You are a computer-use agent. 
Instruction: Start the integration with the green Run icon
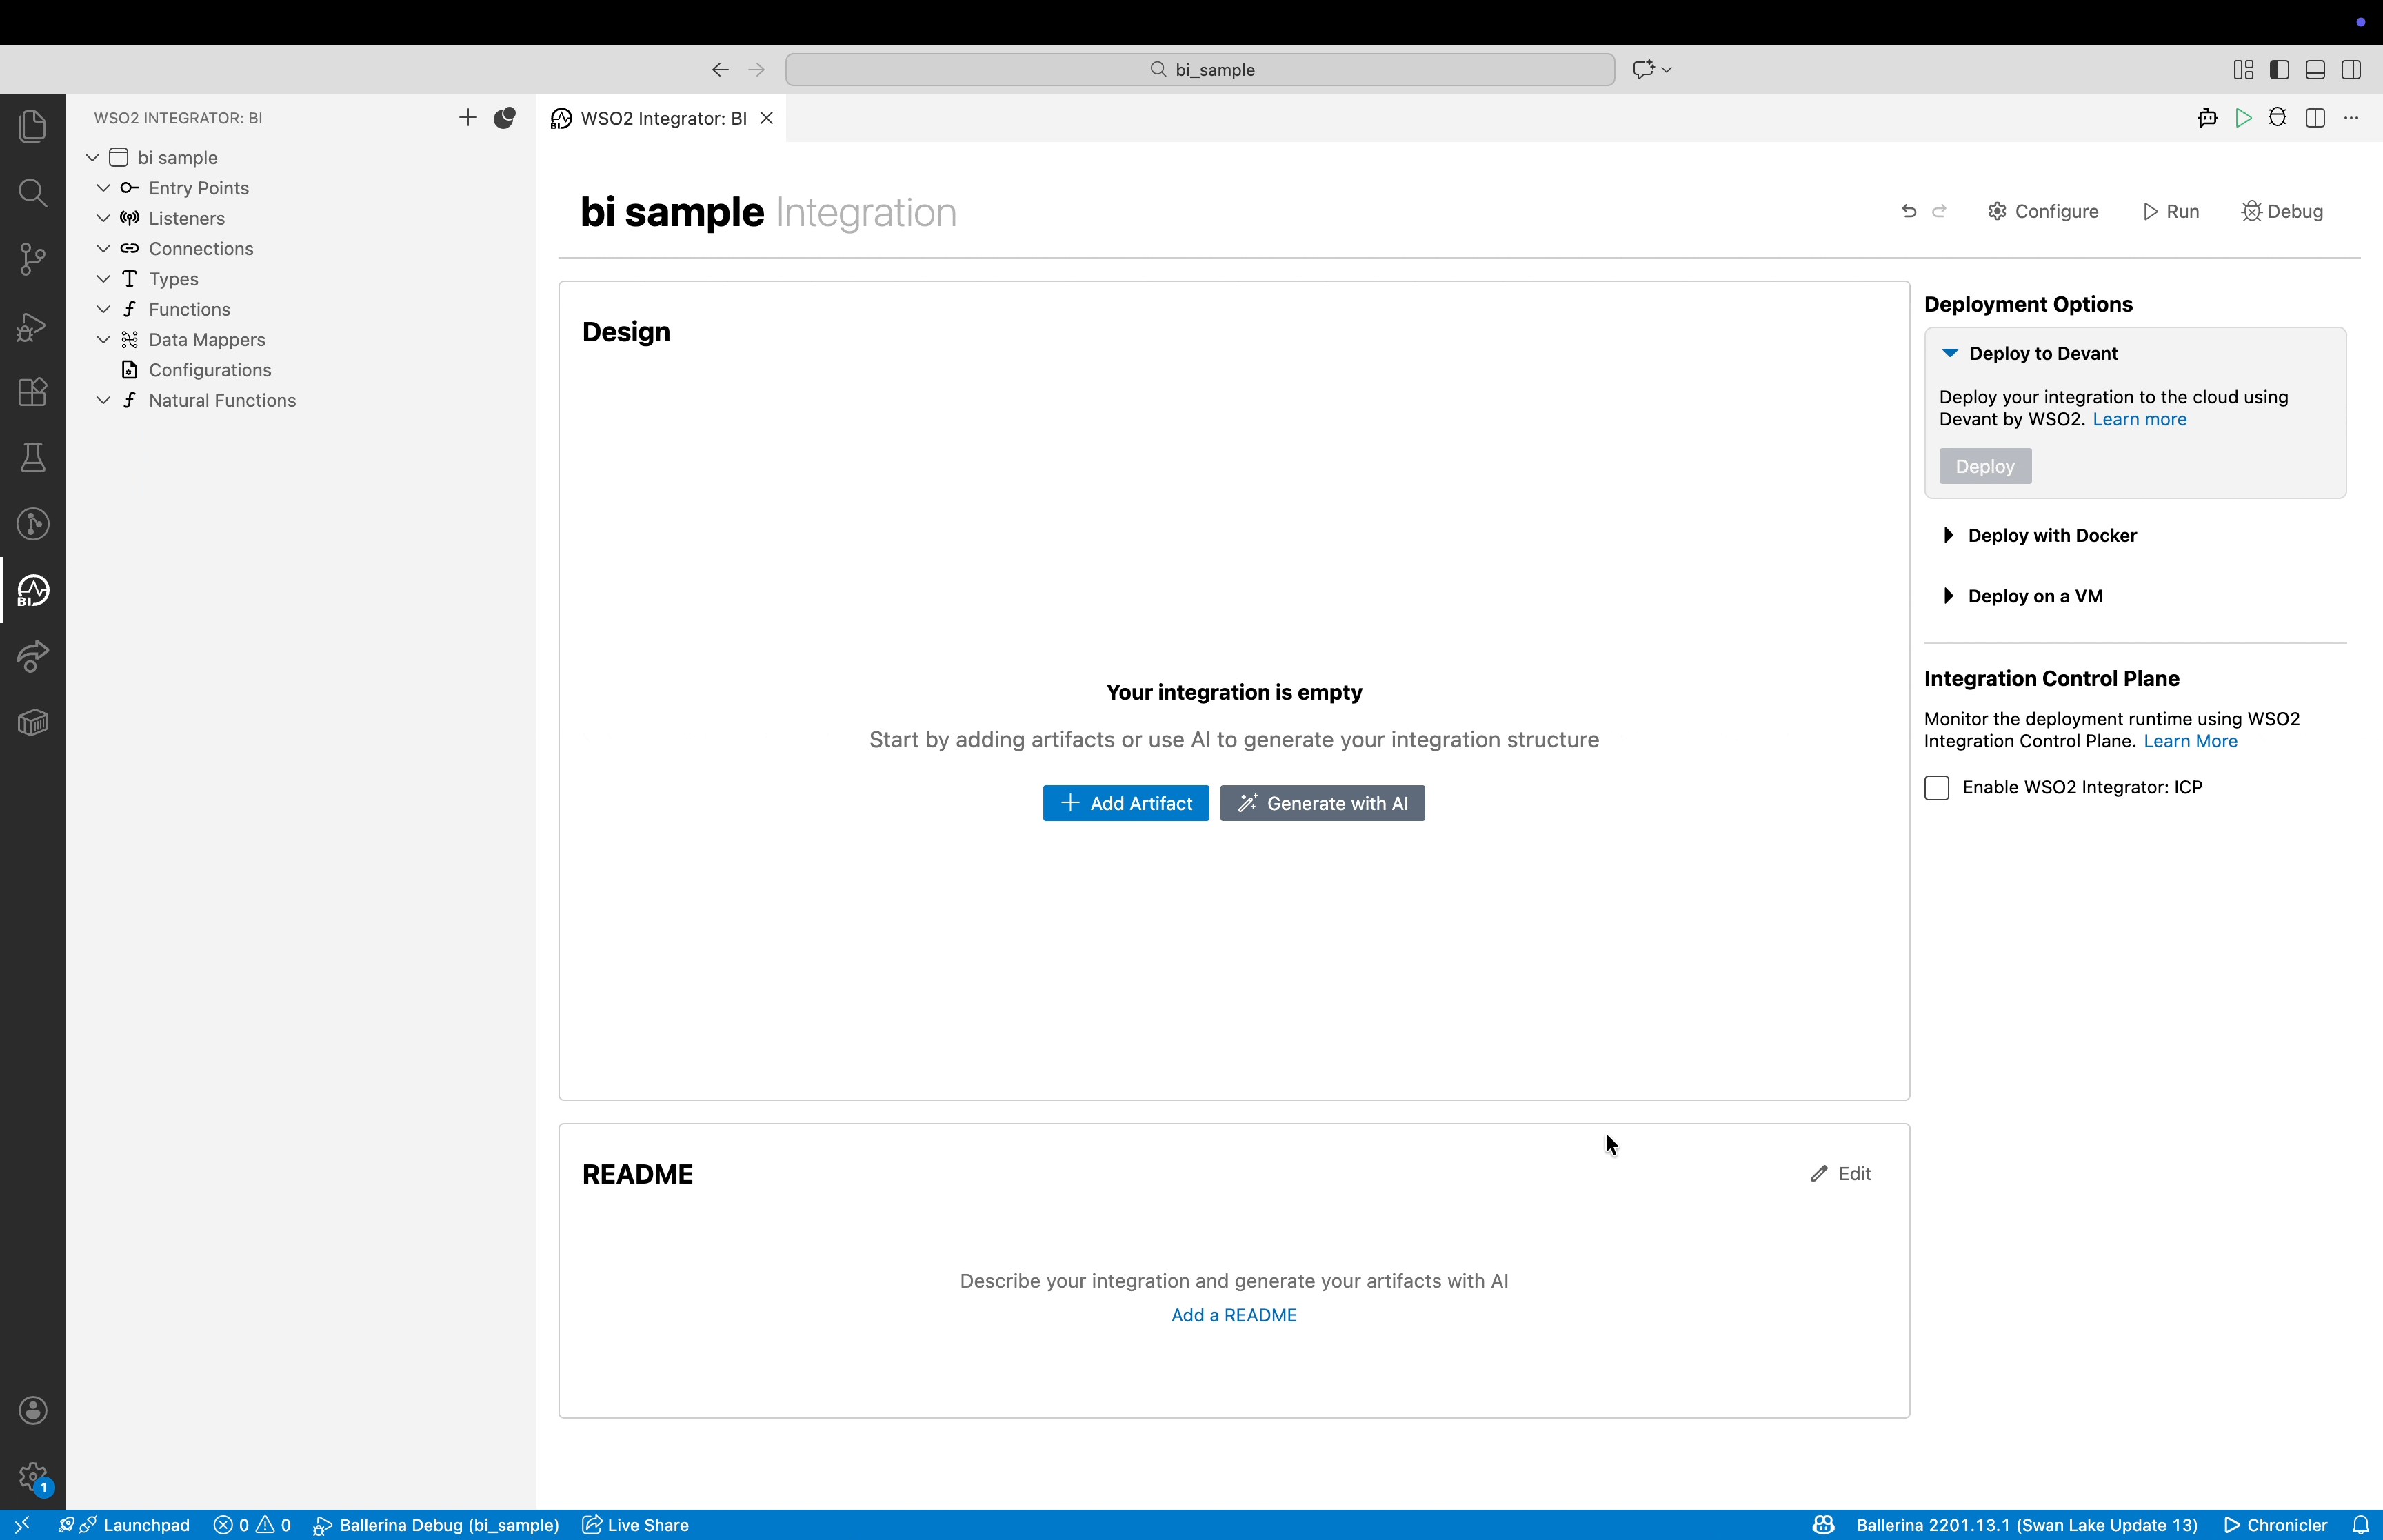pos(2243,117)
